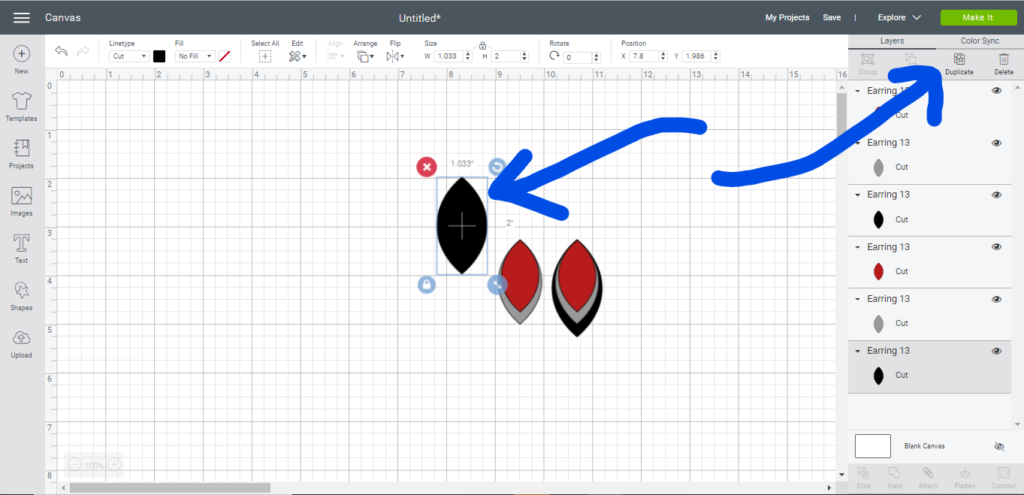This screenshot has height=495, width=1024.
Task: Click the lock handle below selected shape
Action: coord(426,284)
